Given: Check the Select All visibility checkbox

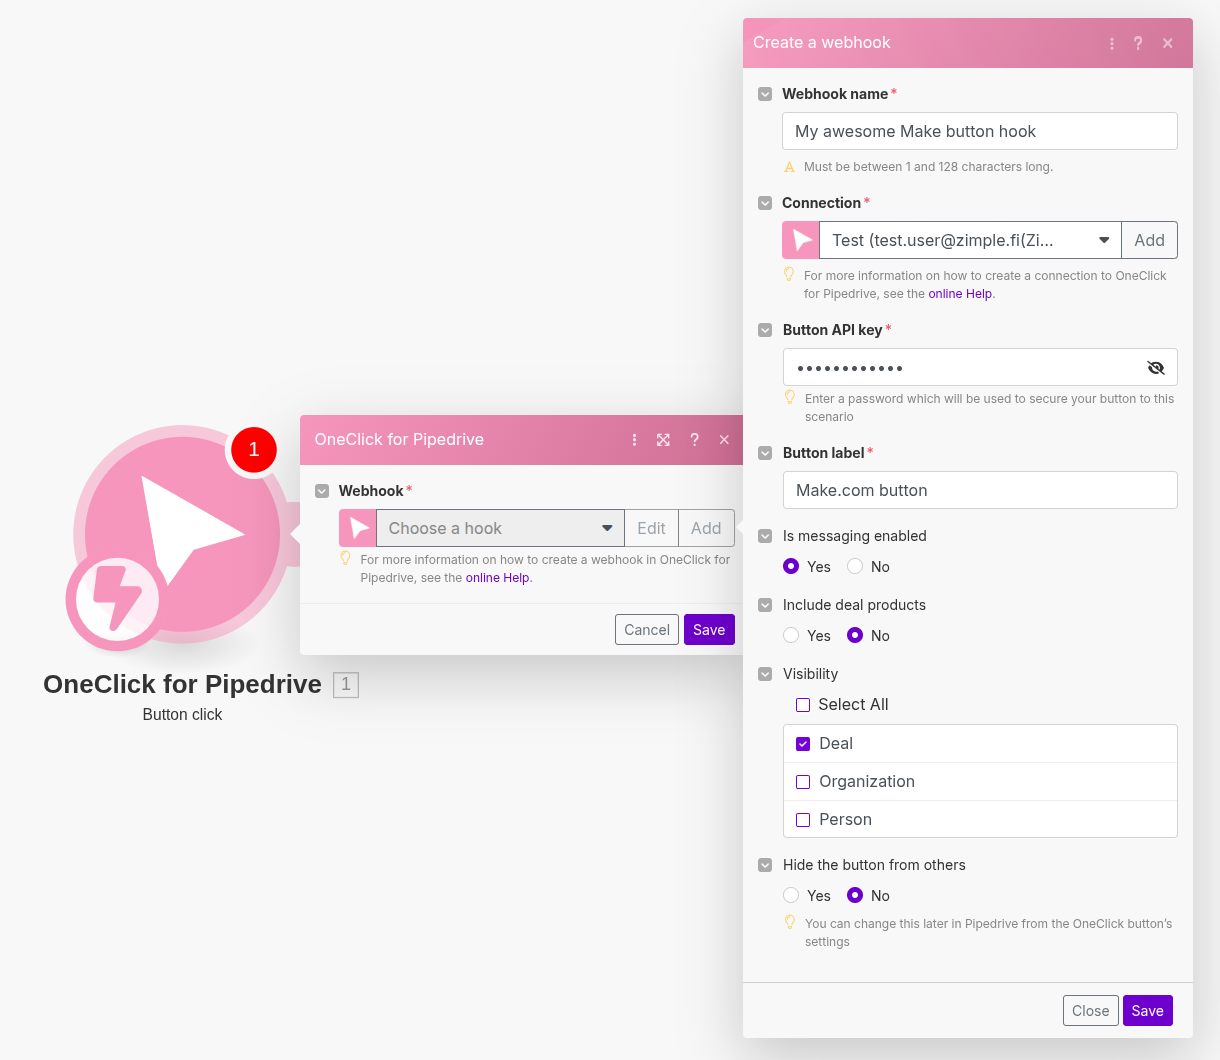Looking at the screenshot, I should [x=803, y=705].
